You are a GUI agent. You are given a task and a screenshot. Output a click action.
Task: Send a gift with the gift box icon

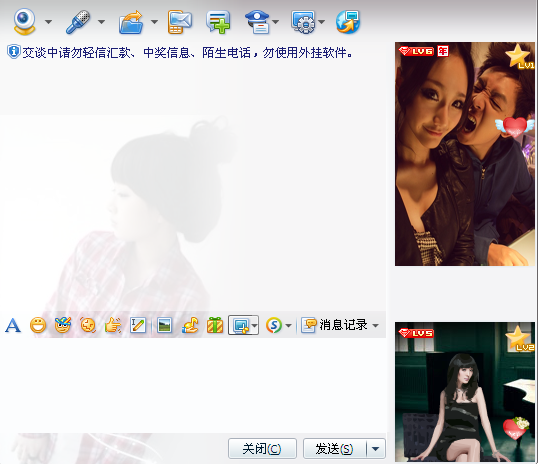[215, 325]
